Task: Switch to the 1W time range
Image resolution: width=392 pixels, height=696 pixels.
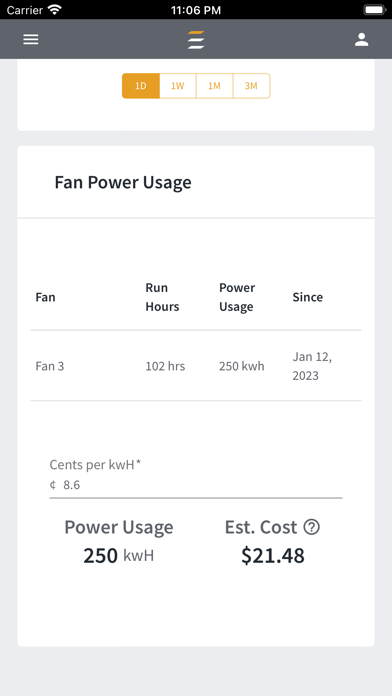Action: point(178,86)
